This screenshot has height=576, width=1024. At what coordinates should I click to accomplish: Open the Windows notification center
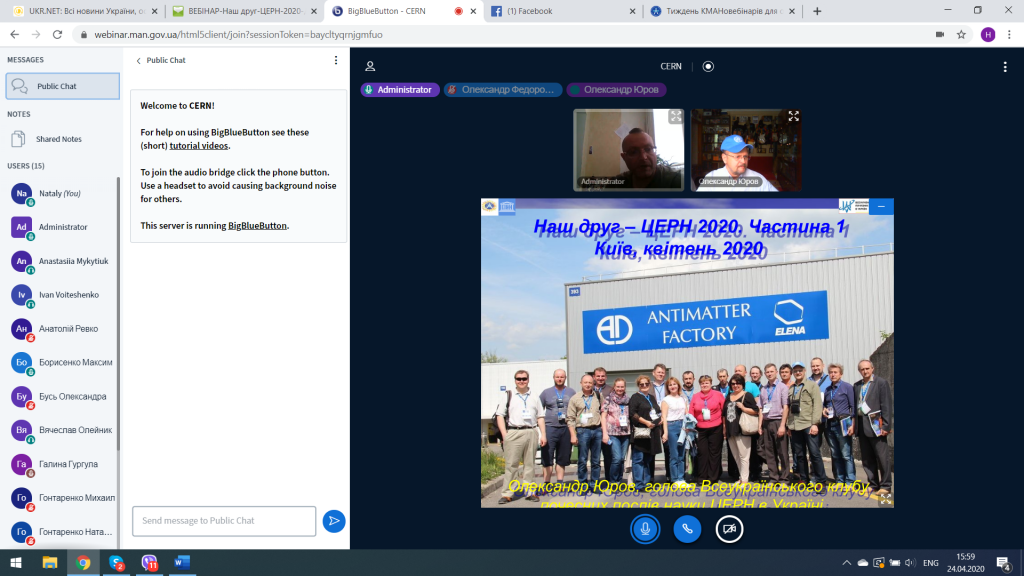pyautogui.click(x=1004, y=562)
